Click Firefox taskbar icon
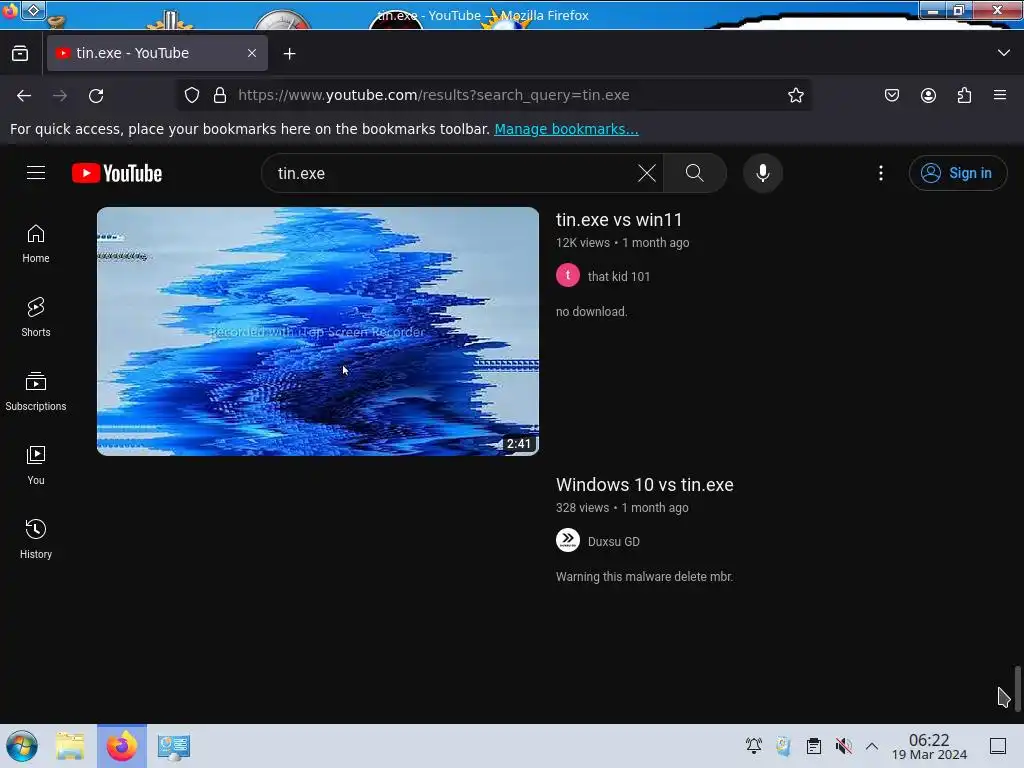 pyautogui.click(x=122, y=746)
